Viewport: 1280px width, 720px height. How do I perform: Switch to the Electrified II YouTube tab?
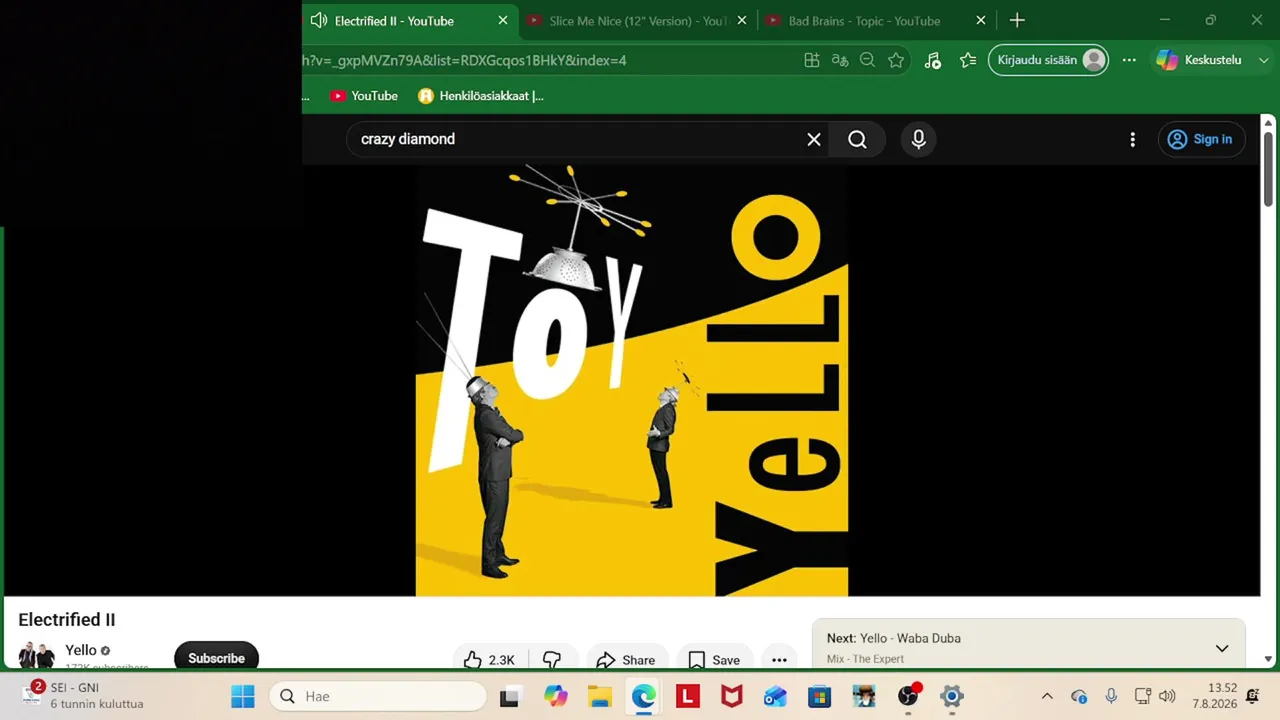coord(394,21)
